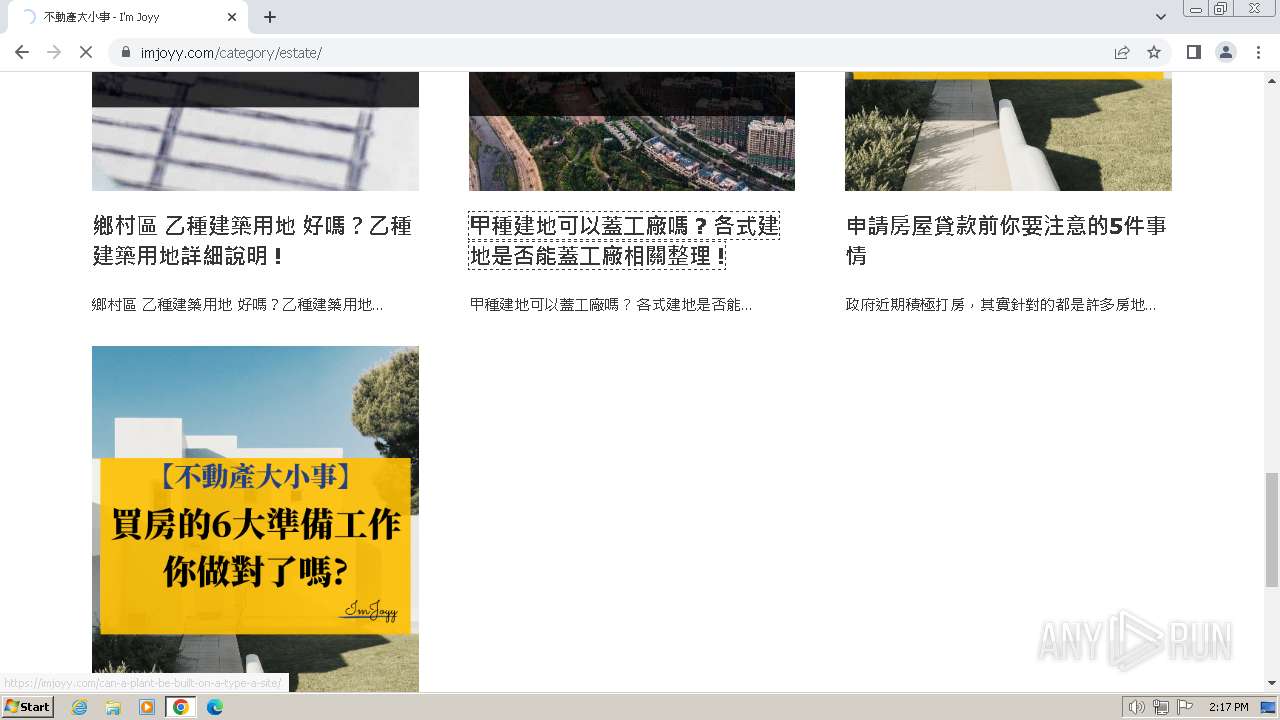Launch Internet Explorer from the taskbar
The width and height of the screenshot is (1280, 720).
[x=79, y=707]
